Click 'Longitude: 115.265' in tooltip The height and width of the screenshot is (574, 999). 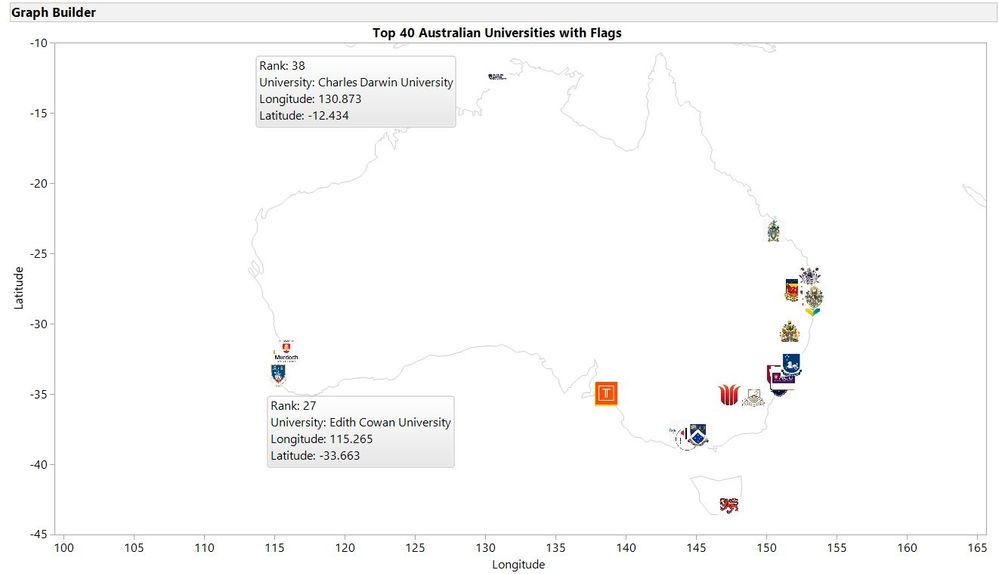(322, 439)
